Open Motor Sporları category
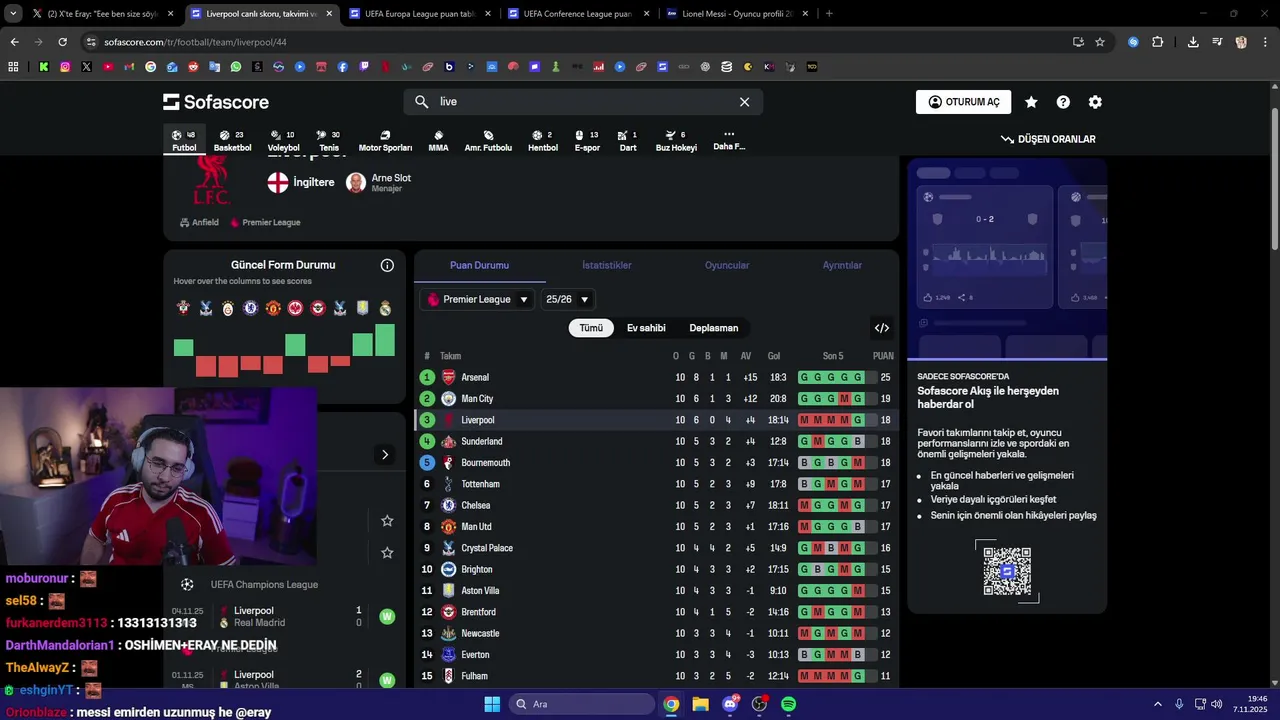Screen dimensions: 1280x720 click(385, 140)
